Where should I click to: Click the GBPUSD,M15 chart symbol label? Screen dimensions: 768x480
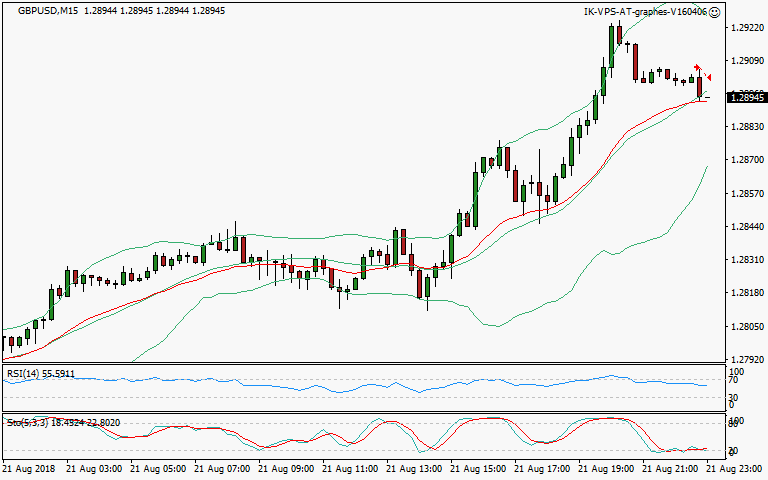48,10
